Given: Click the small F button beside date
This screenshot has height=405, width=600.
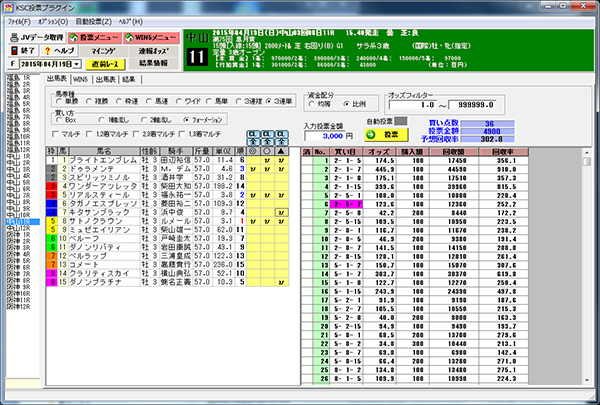Looking at the screenshot, I should [13, 64].
